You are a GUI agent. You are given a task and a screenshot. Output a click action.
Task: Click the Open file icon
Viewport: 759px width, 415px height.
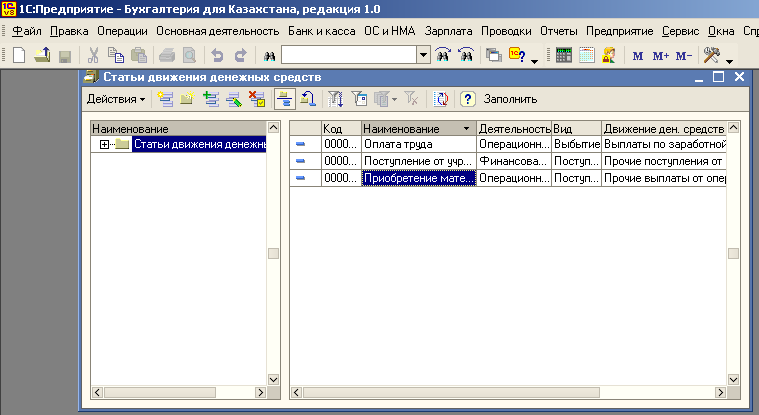coord(42,55)
